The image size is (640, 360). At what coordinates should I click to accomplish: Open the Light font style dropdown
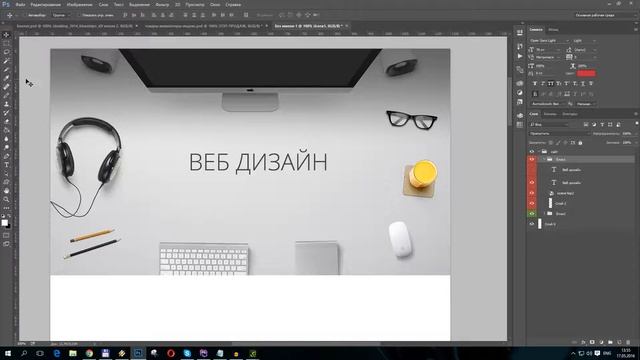[x=584, y=40]
